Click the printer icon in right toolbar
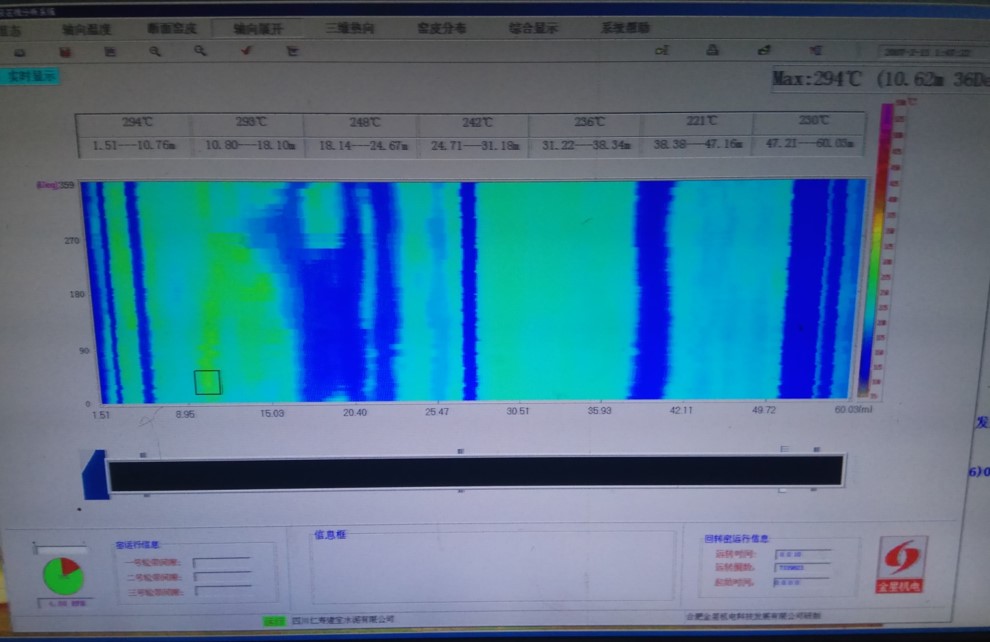This screenshot has height=642, width=990. click(712, 50)
